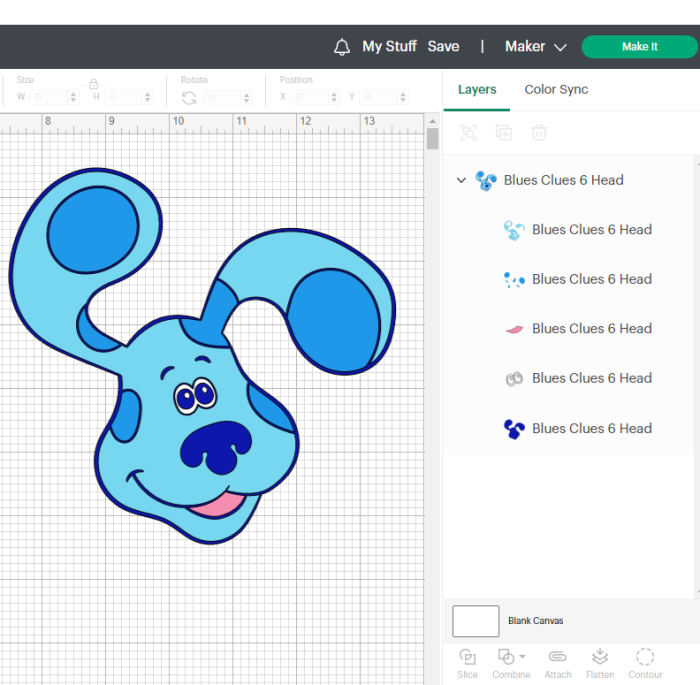700x685 pixels.
Task: Click the Combine tool
Action: (x=511, y=664)
